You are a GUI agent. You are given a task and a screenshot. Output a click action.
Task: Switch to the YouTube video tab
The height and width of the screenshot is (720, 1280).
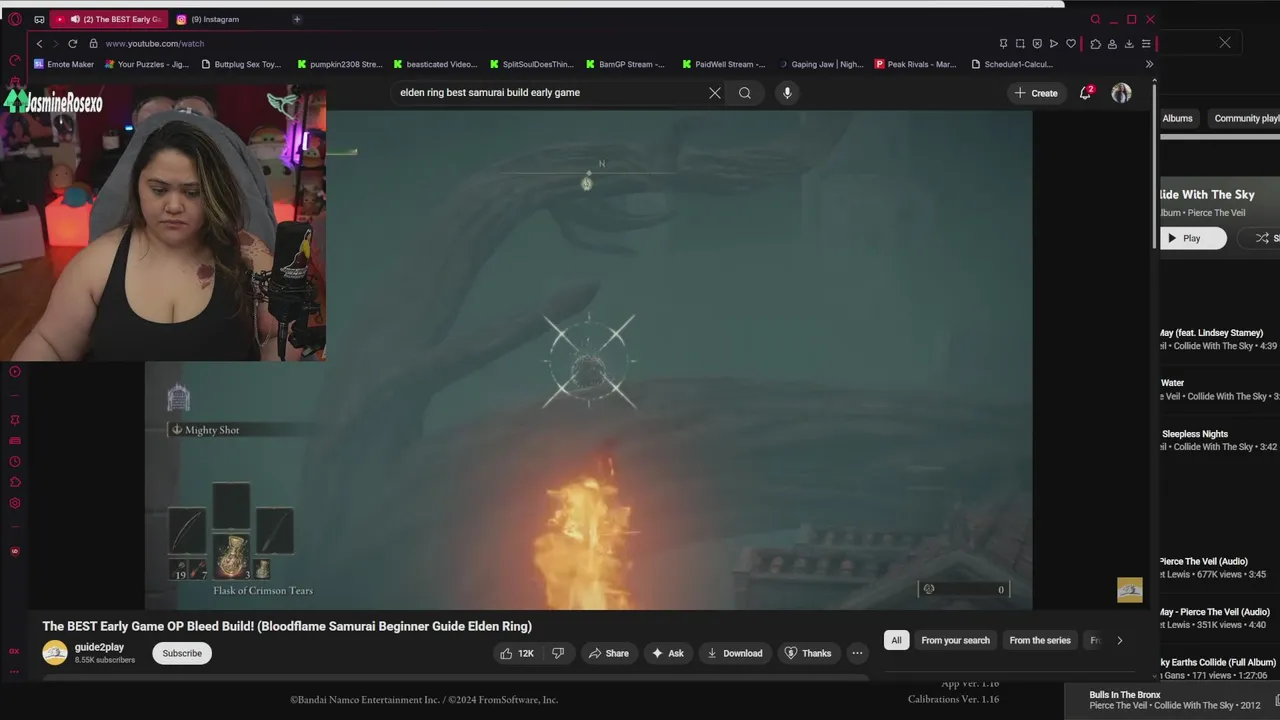(108, 19)
